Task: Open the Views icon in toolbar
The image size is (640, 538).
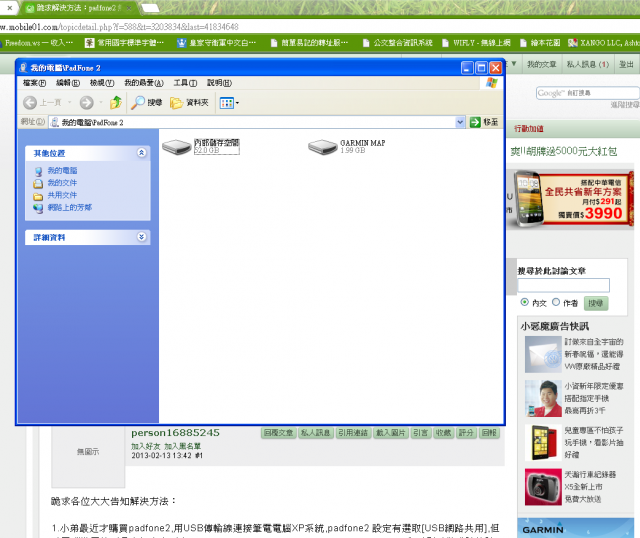Action: point(227,103)
